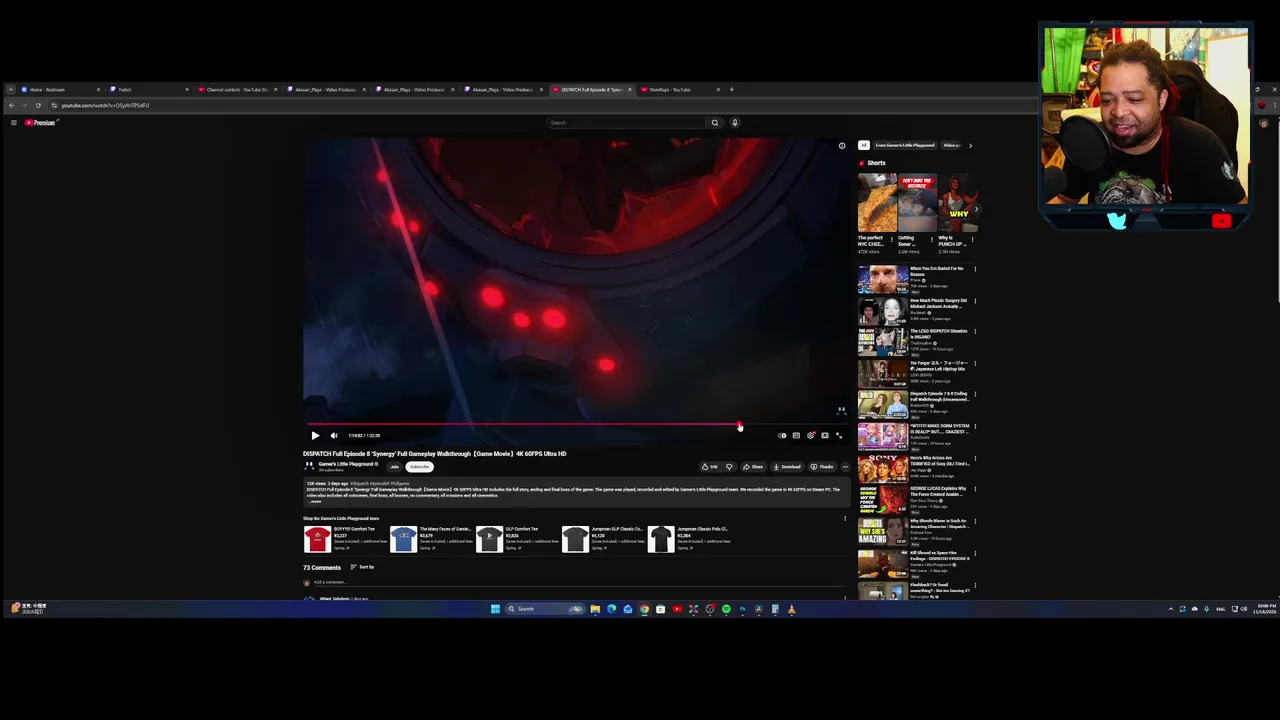This screenshot has width=1280, height=720.
Task: Open Dispatch Episode 7 & 8 Ending video
Action: tap(883, 405)
